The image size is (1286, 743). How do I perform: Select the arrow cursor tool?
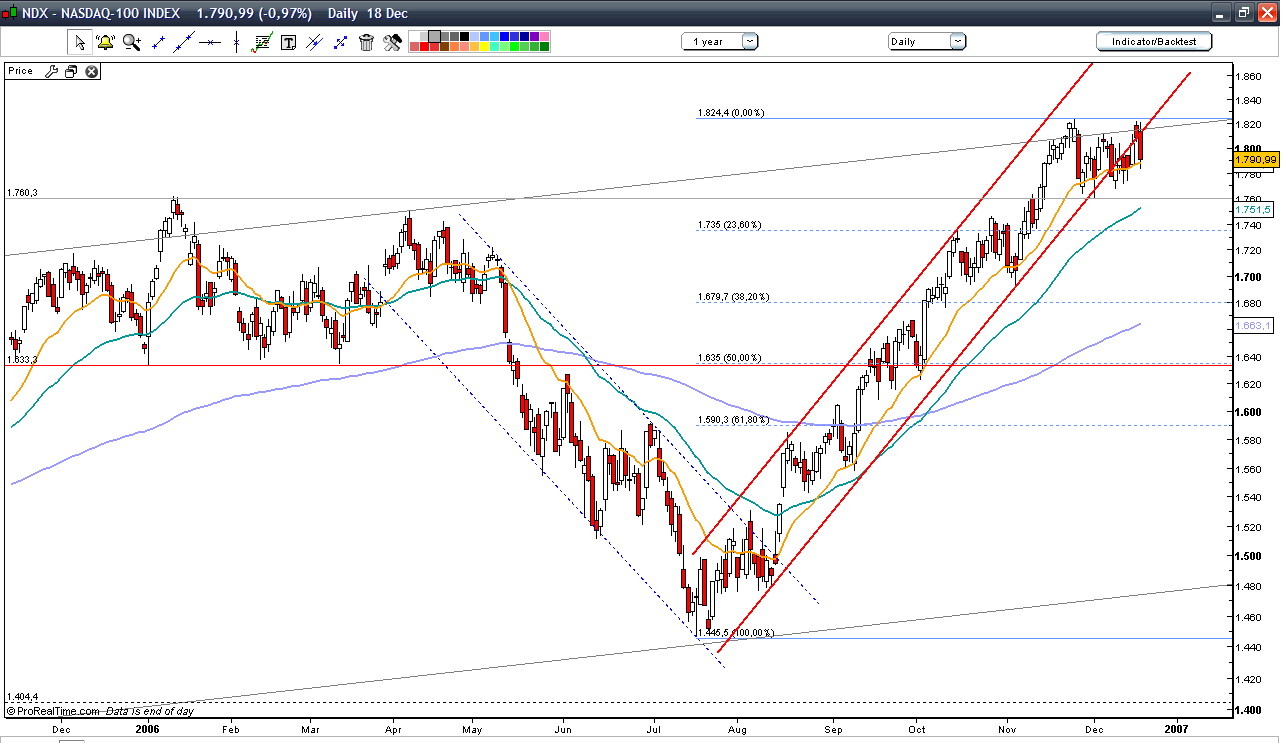coord(78,42)
